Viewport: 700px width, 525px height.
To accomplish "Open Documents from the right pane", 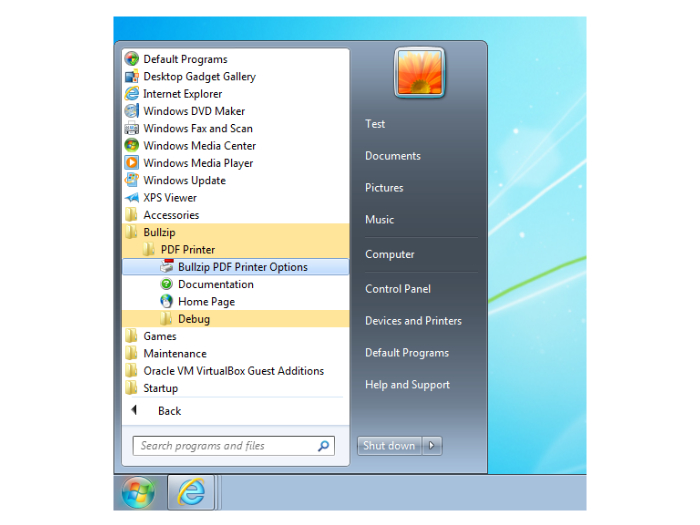I will [393, 156].
